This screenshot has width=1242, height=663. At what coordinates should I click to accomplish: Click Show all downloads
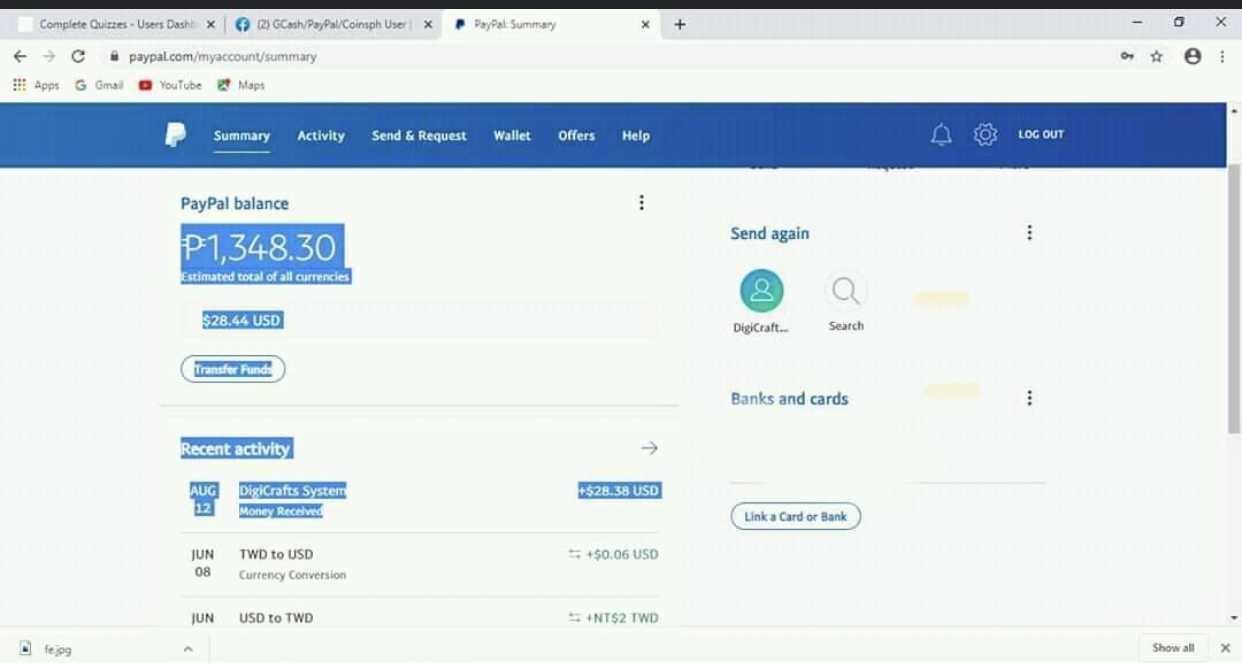[1173, 648]
